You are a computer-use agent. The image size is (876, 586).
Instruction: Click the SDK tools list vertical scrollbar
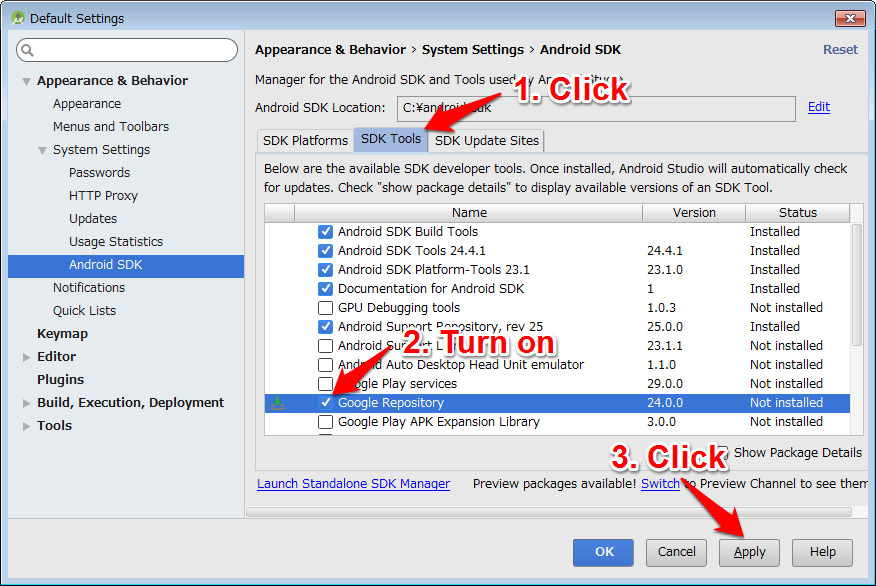point(856,285)
